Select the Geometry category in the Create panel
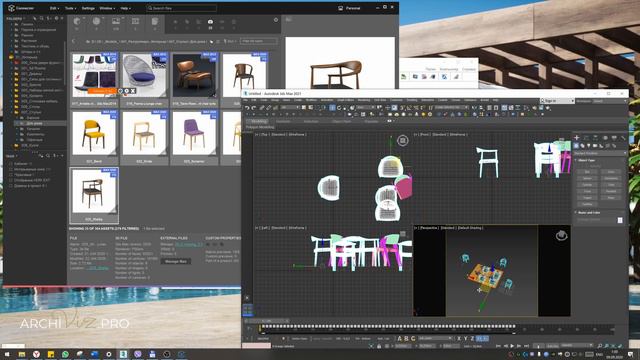The height and width of the screenshot is (360, 640). pos(576,145)
